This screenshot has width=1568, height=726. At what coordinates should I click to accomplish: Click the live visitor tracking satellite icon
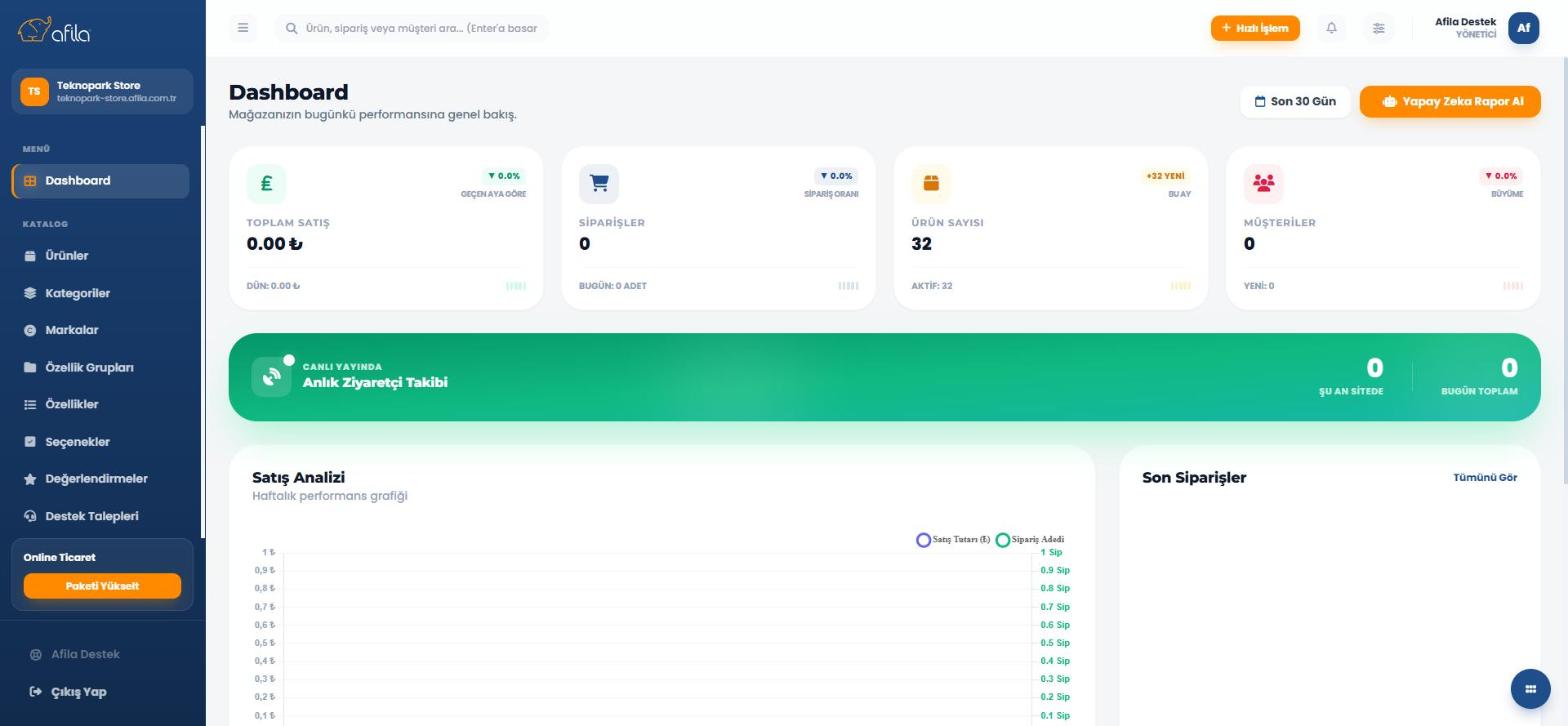(x=271, y=377)
